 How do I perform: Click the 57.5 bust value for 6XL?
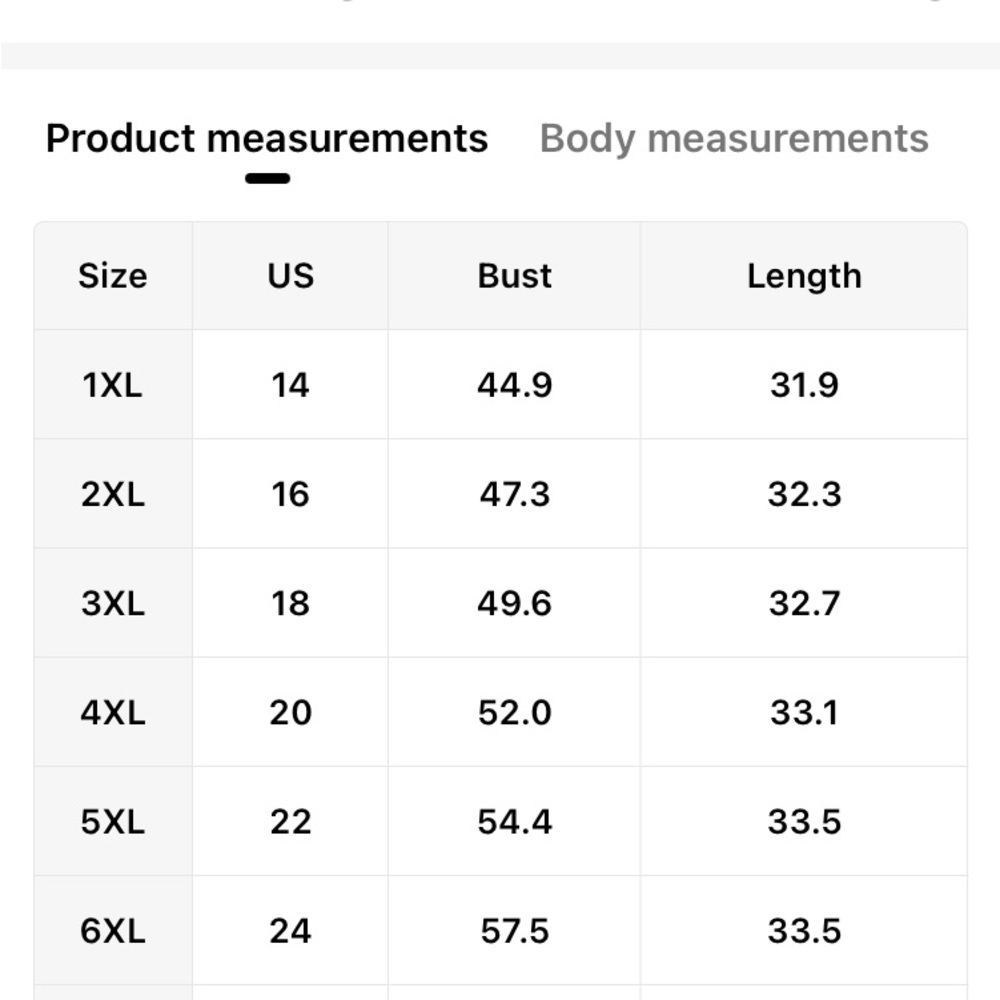click(514, 931)
